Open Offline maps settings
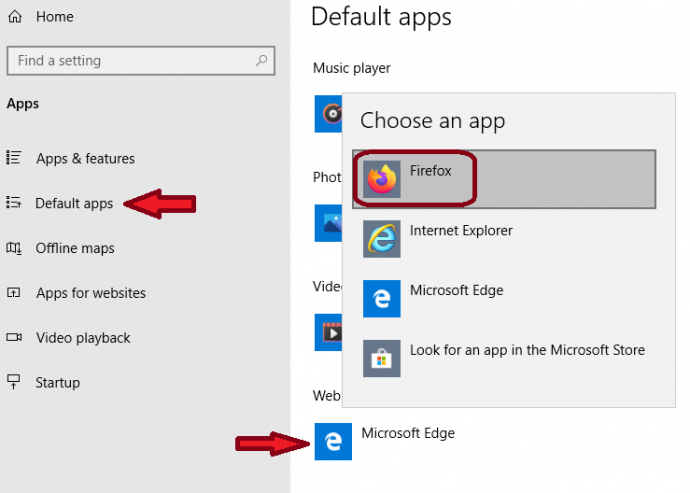 pyautogui.click(x=75, y=248)
